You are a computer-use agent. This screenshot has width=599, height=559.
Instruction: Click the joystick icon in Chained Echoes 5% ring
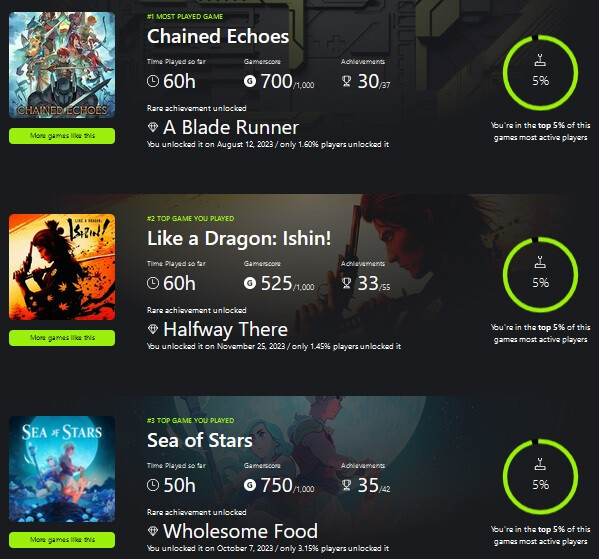pos(540,60)
